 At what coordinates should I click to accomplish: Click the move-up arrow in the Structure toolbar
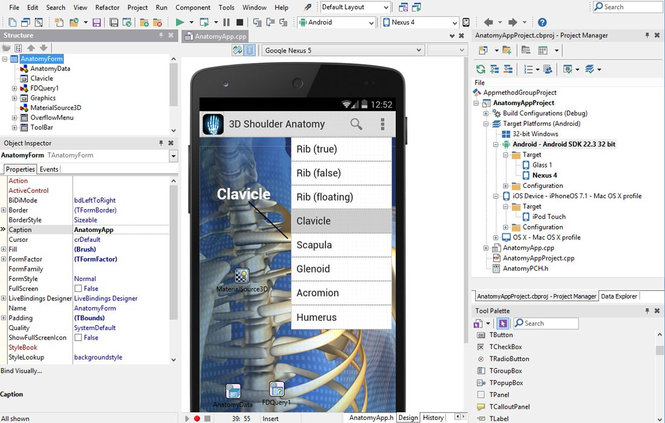coord(31,48)
